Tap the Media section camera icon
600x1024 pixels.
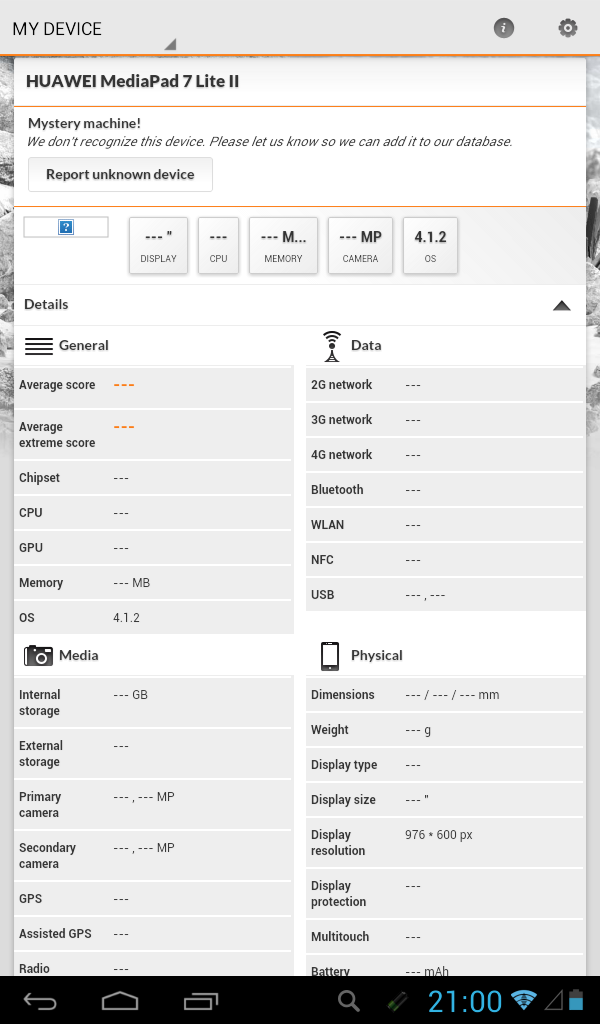(x=39, y=655)
